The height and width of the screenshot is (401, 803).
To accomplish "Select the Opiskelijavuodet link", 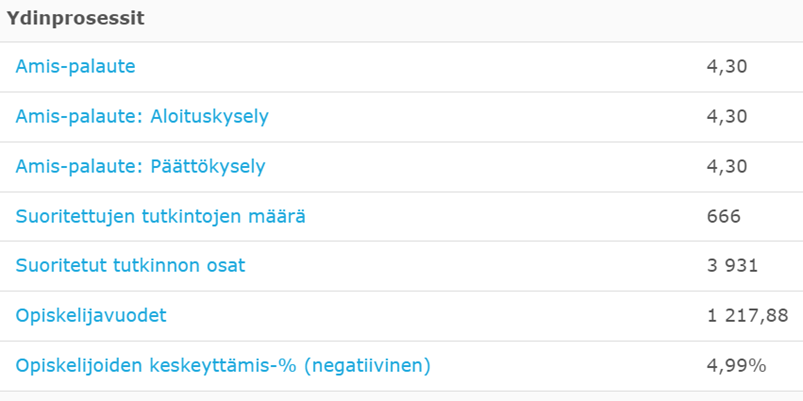I will point(91,316).
